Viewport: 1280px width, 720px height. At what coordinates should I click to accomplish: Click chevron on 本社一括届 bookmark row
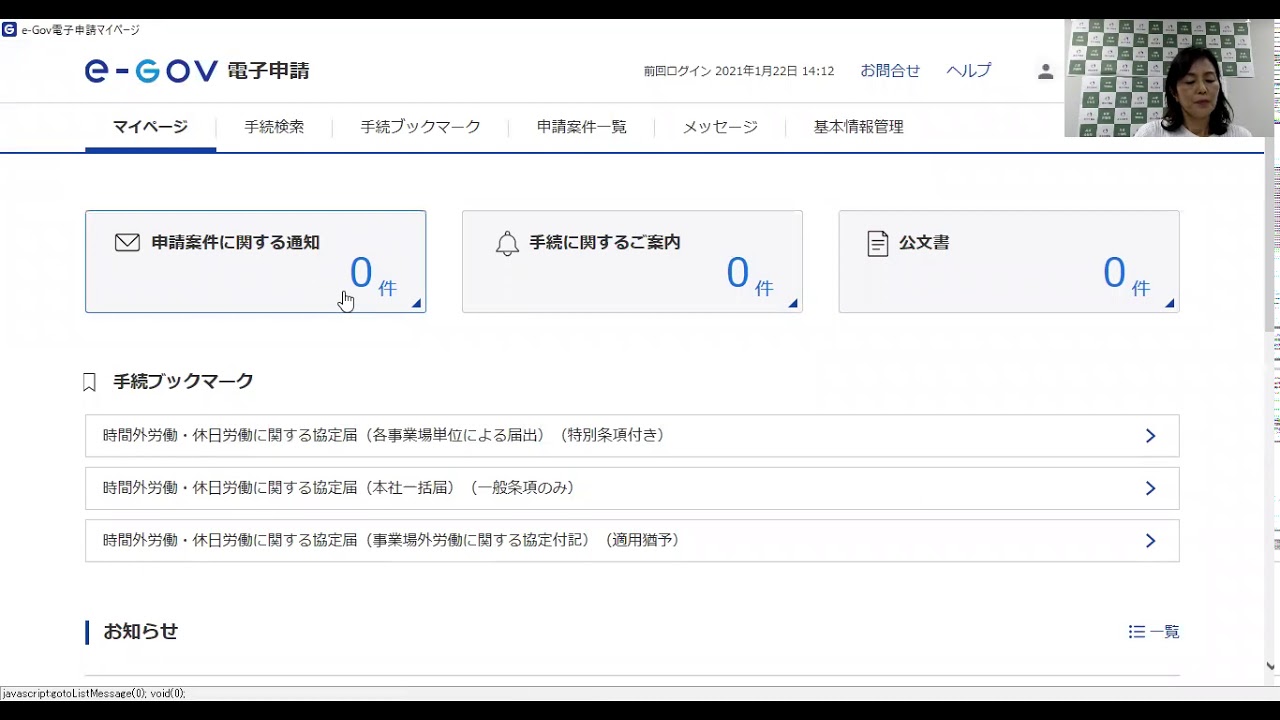tap(1150, 488)
